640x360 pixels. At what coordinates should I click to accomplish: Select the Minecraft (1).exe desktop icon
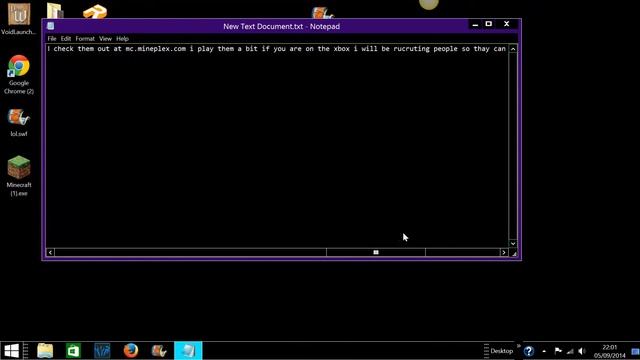19,176
